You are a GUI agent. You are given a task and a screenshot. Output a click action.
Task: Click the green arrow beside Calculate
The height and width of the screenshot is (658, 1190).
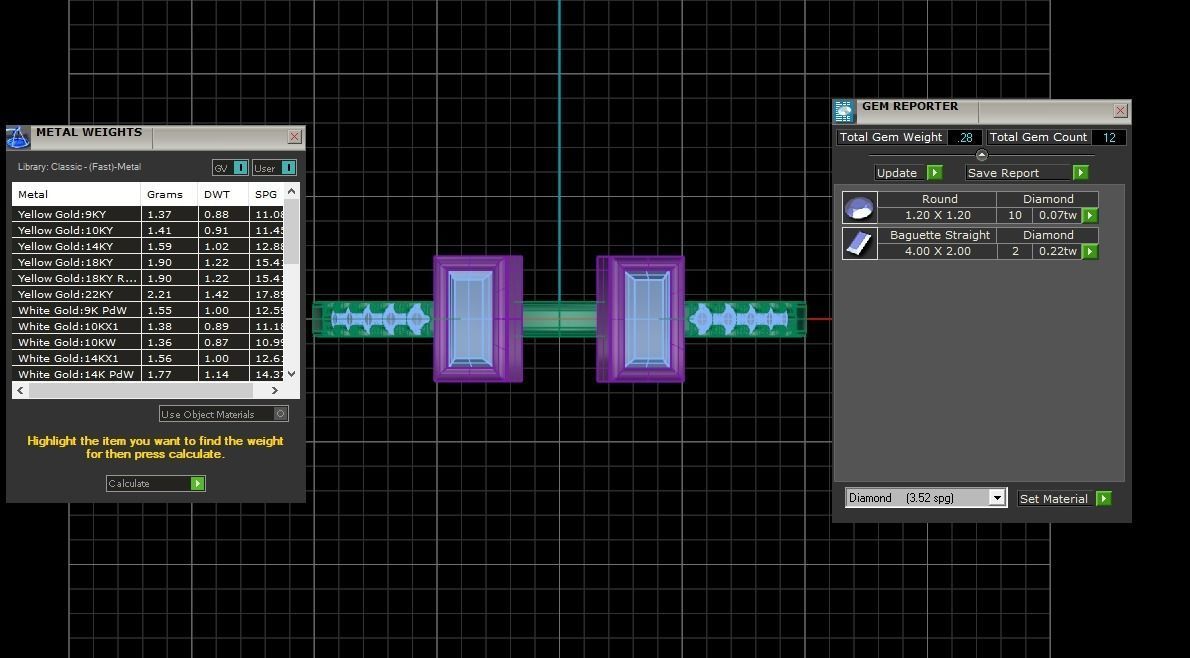(197, 483)
